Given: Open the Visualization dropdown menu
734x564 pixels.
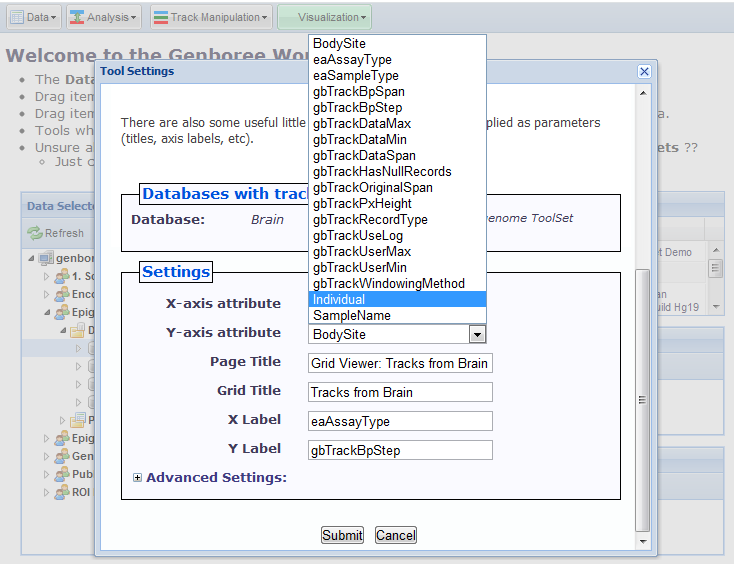Looking at the screenshot, I should [325, 17].
